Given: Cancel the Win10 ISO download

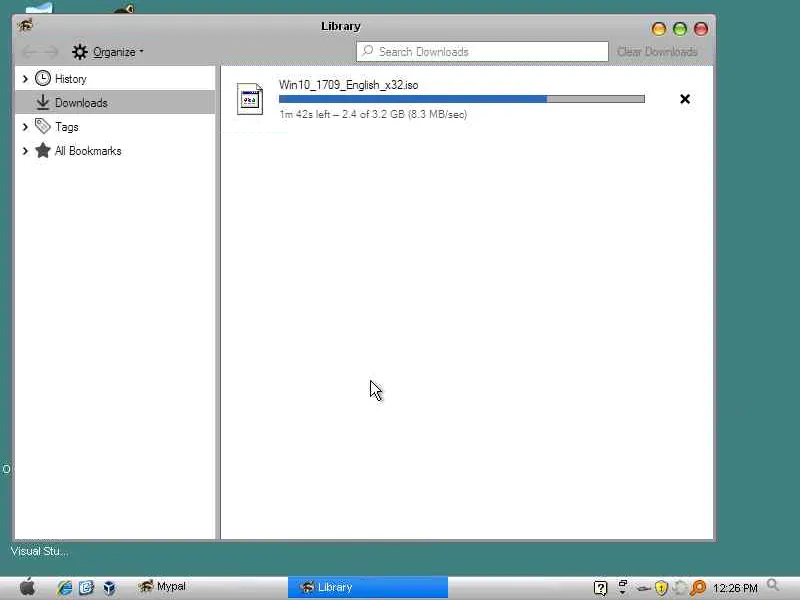Looking at the screenshot, I should (x=685, y=99).
